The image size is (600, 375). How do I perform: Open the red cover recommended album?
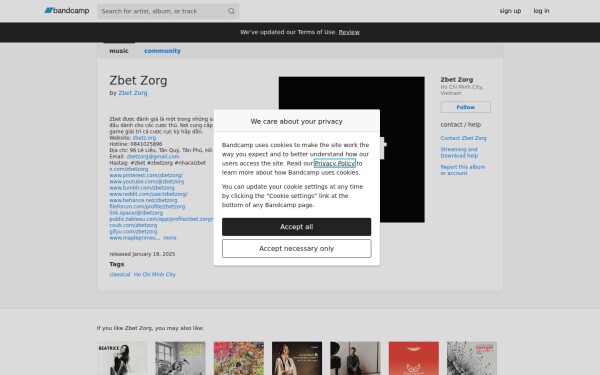(414, 358)
